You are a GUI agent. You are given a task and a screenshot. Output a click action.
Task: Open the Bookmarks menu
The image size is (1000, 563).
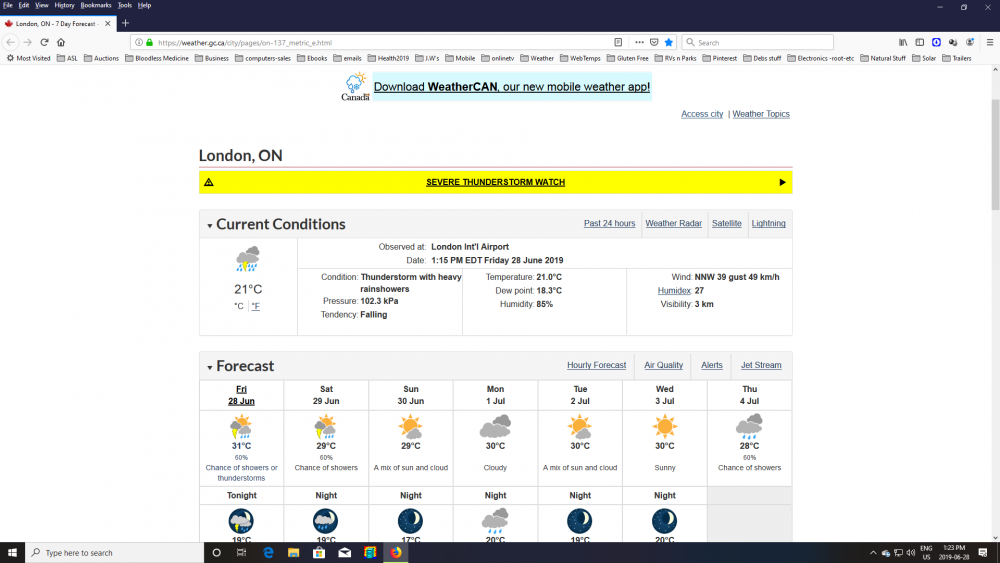[x=96, y=5]
